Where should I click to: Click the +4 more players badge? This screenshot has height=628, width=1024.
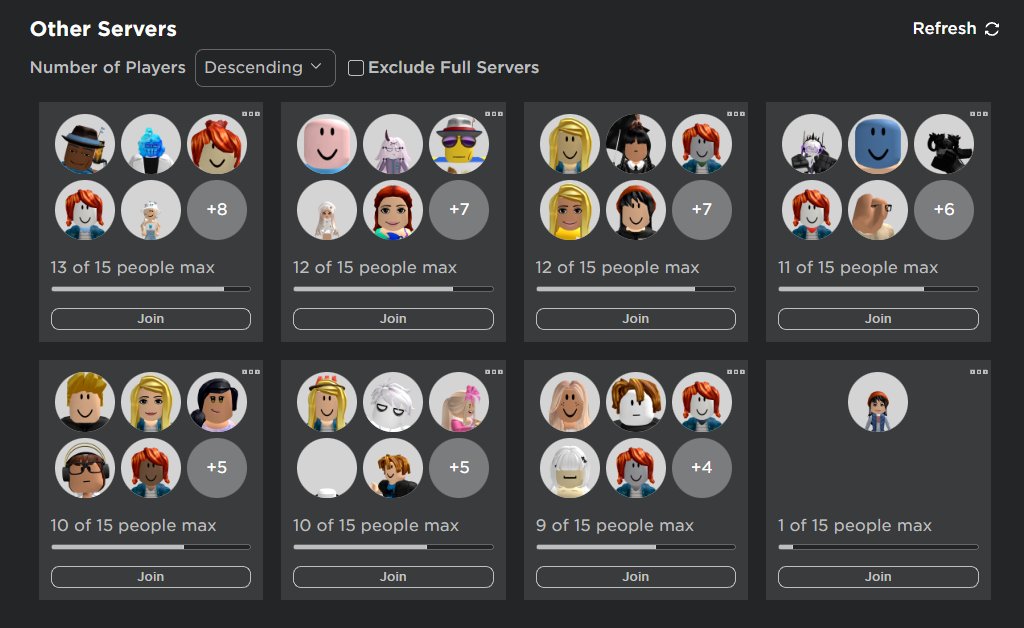click(701, 467)
